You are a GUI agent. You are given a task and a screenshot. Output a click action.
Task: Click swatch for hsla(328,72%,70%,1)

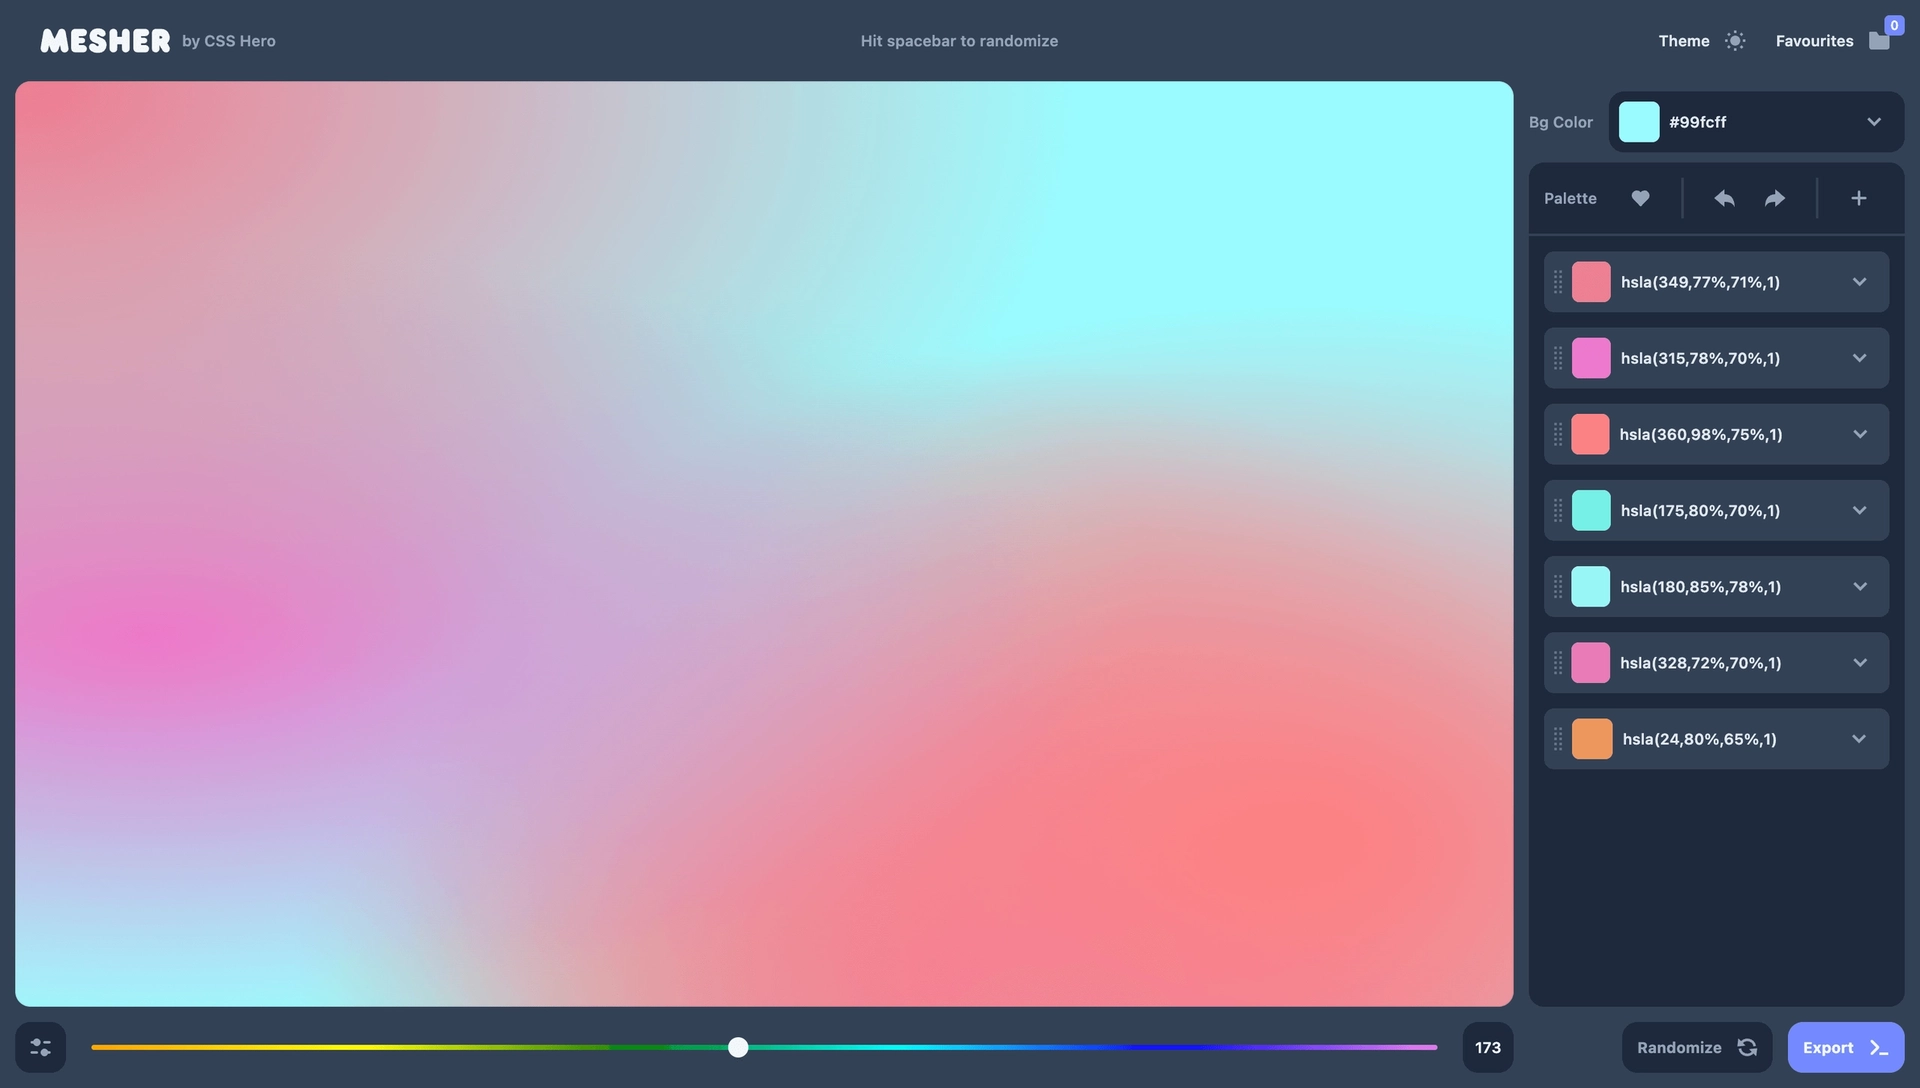(x=1591, y=662)
